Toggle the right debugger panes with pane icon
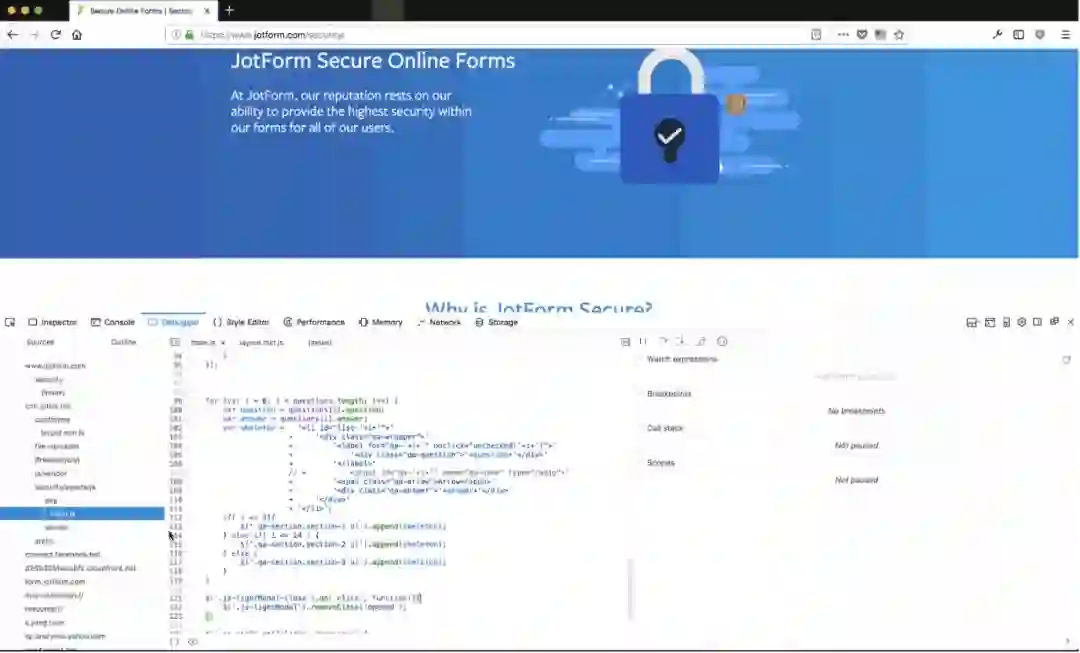This screenshot has height=653, width=1080. [x=625, y=342]
